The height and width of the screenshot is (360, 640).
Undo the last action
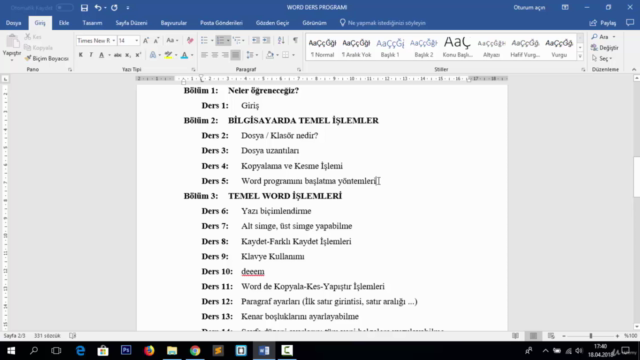coord(98,7)
